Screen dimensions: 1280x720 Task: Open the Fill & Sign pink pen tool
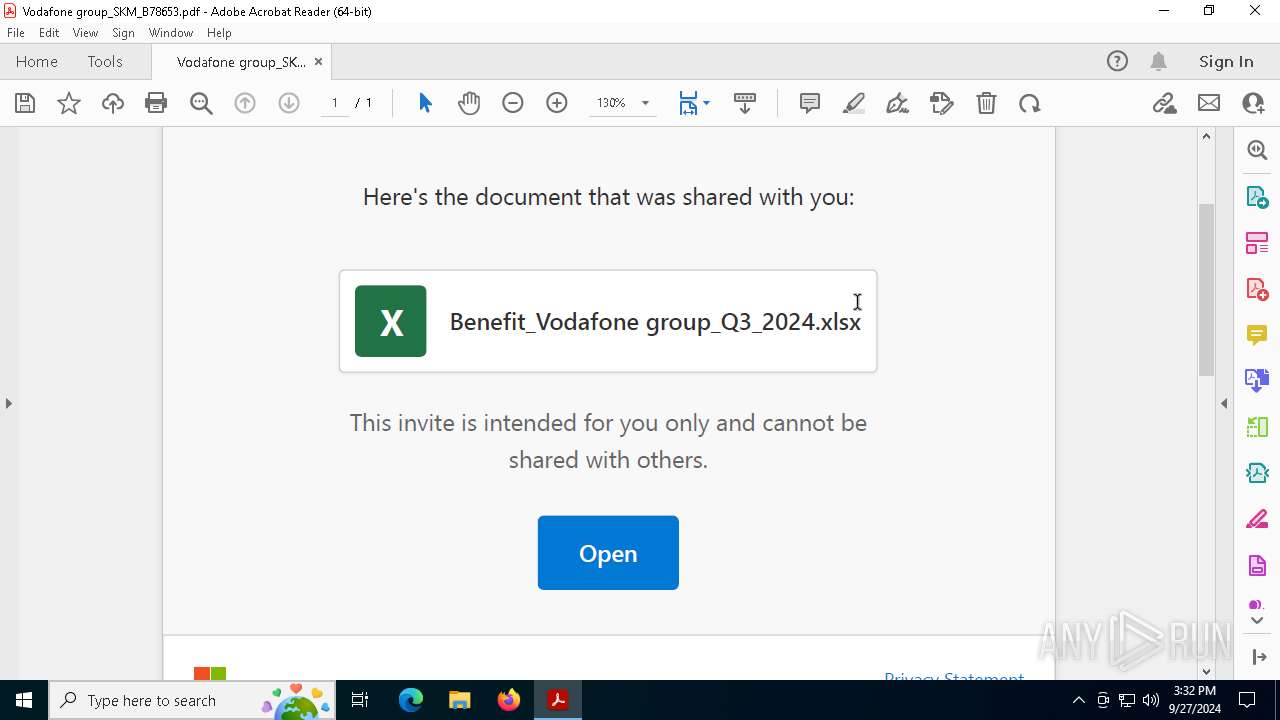coord(1257,520)
